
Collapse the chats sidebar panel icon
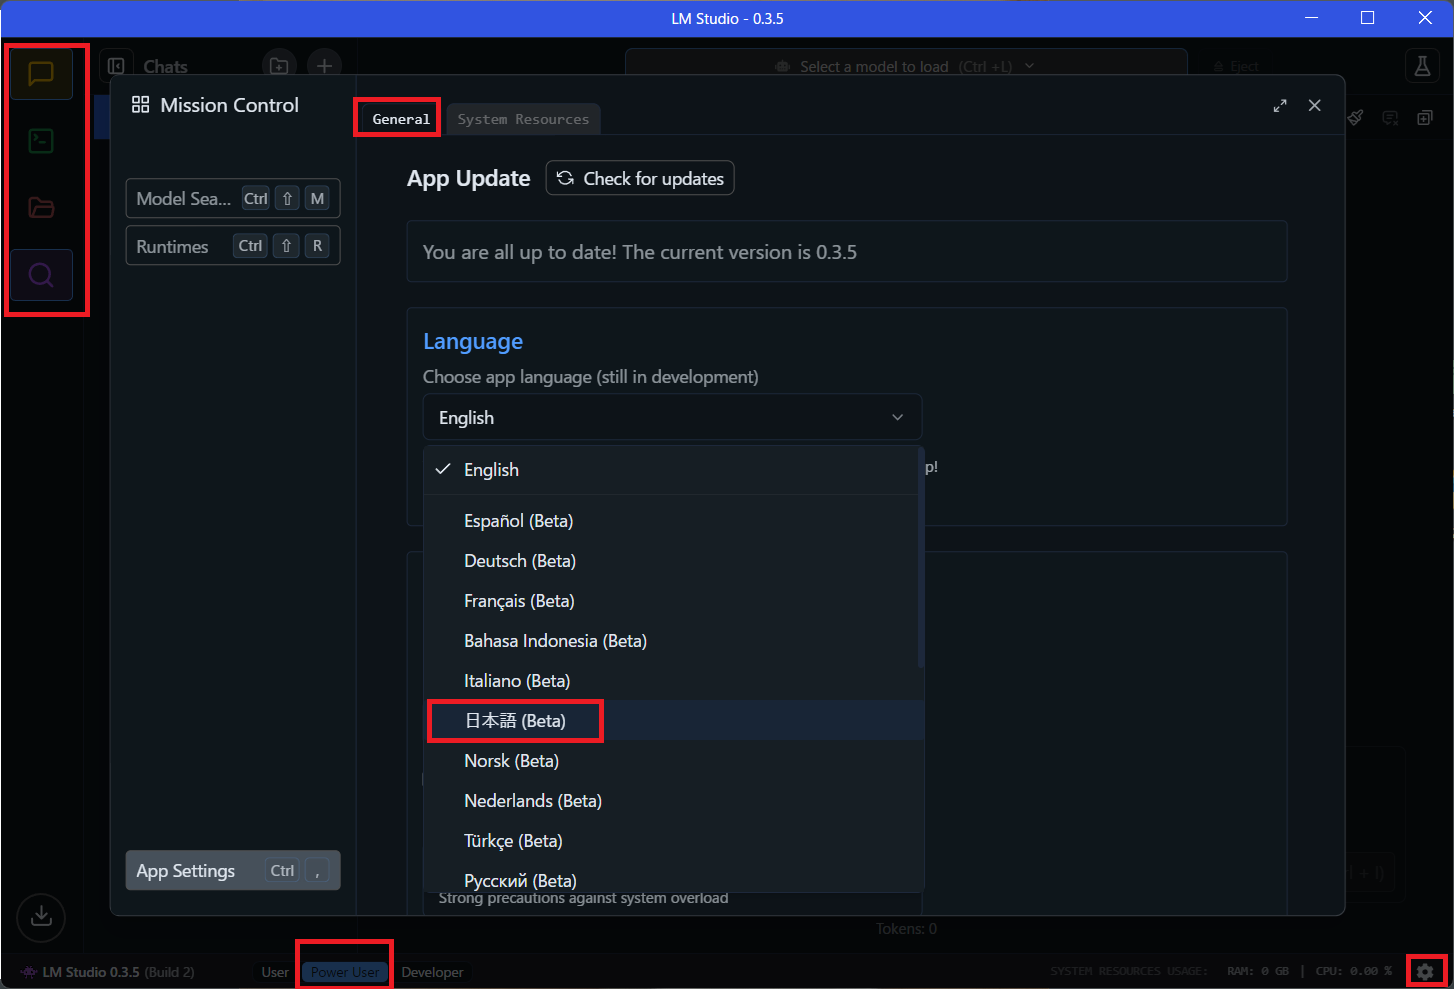[x=116, y=66]
